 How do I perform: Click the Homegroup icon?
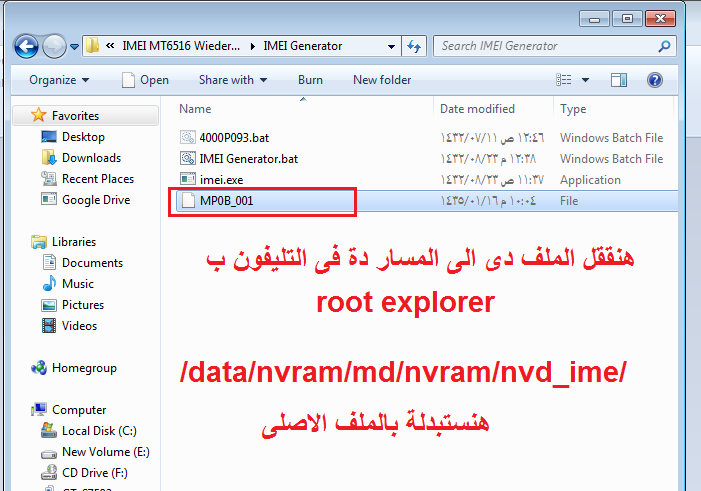pyautogui.click(x=39, y=368)
